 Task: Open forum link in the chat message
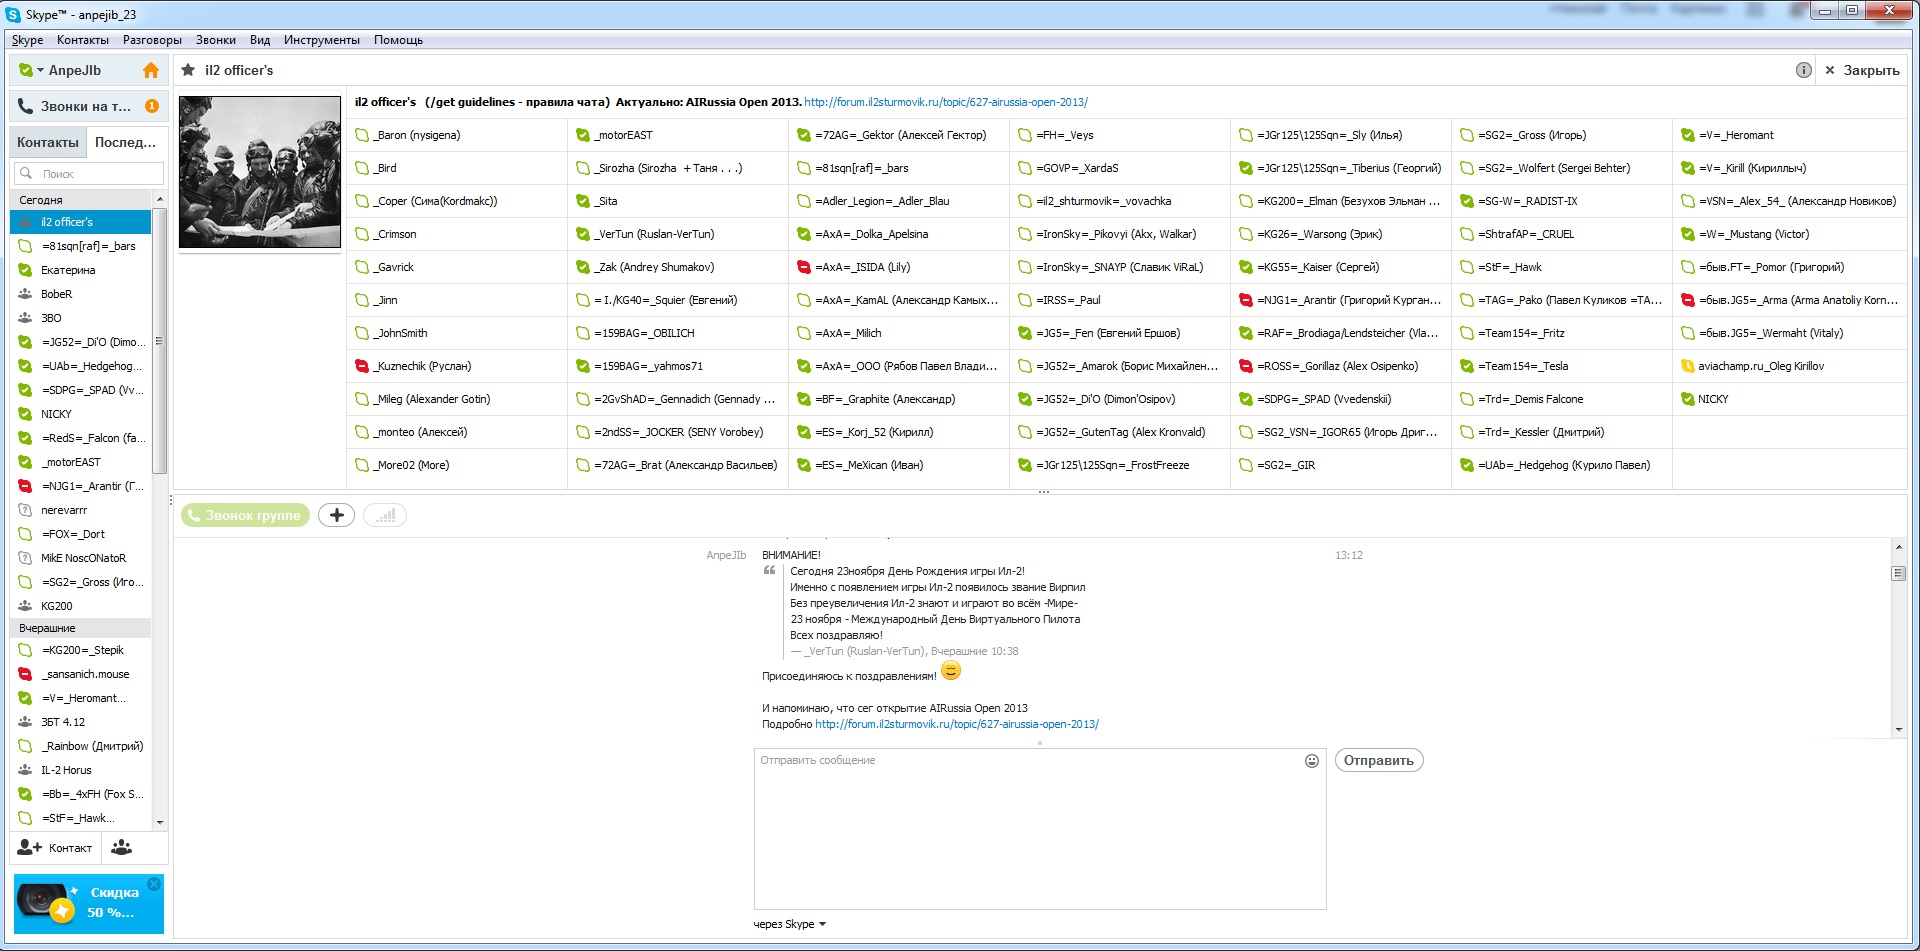pos(957,724)
